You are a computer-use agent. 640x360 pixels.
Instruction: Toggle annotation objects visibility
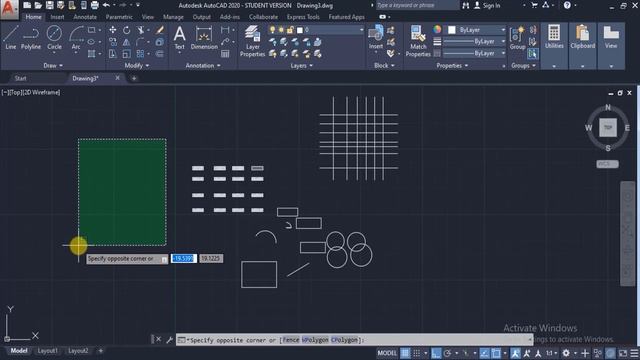pyautogui.click(x=515, y=353)
